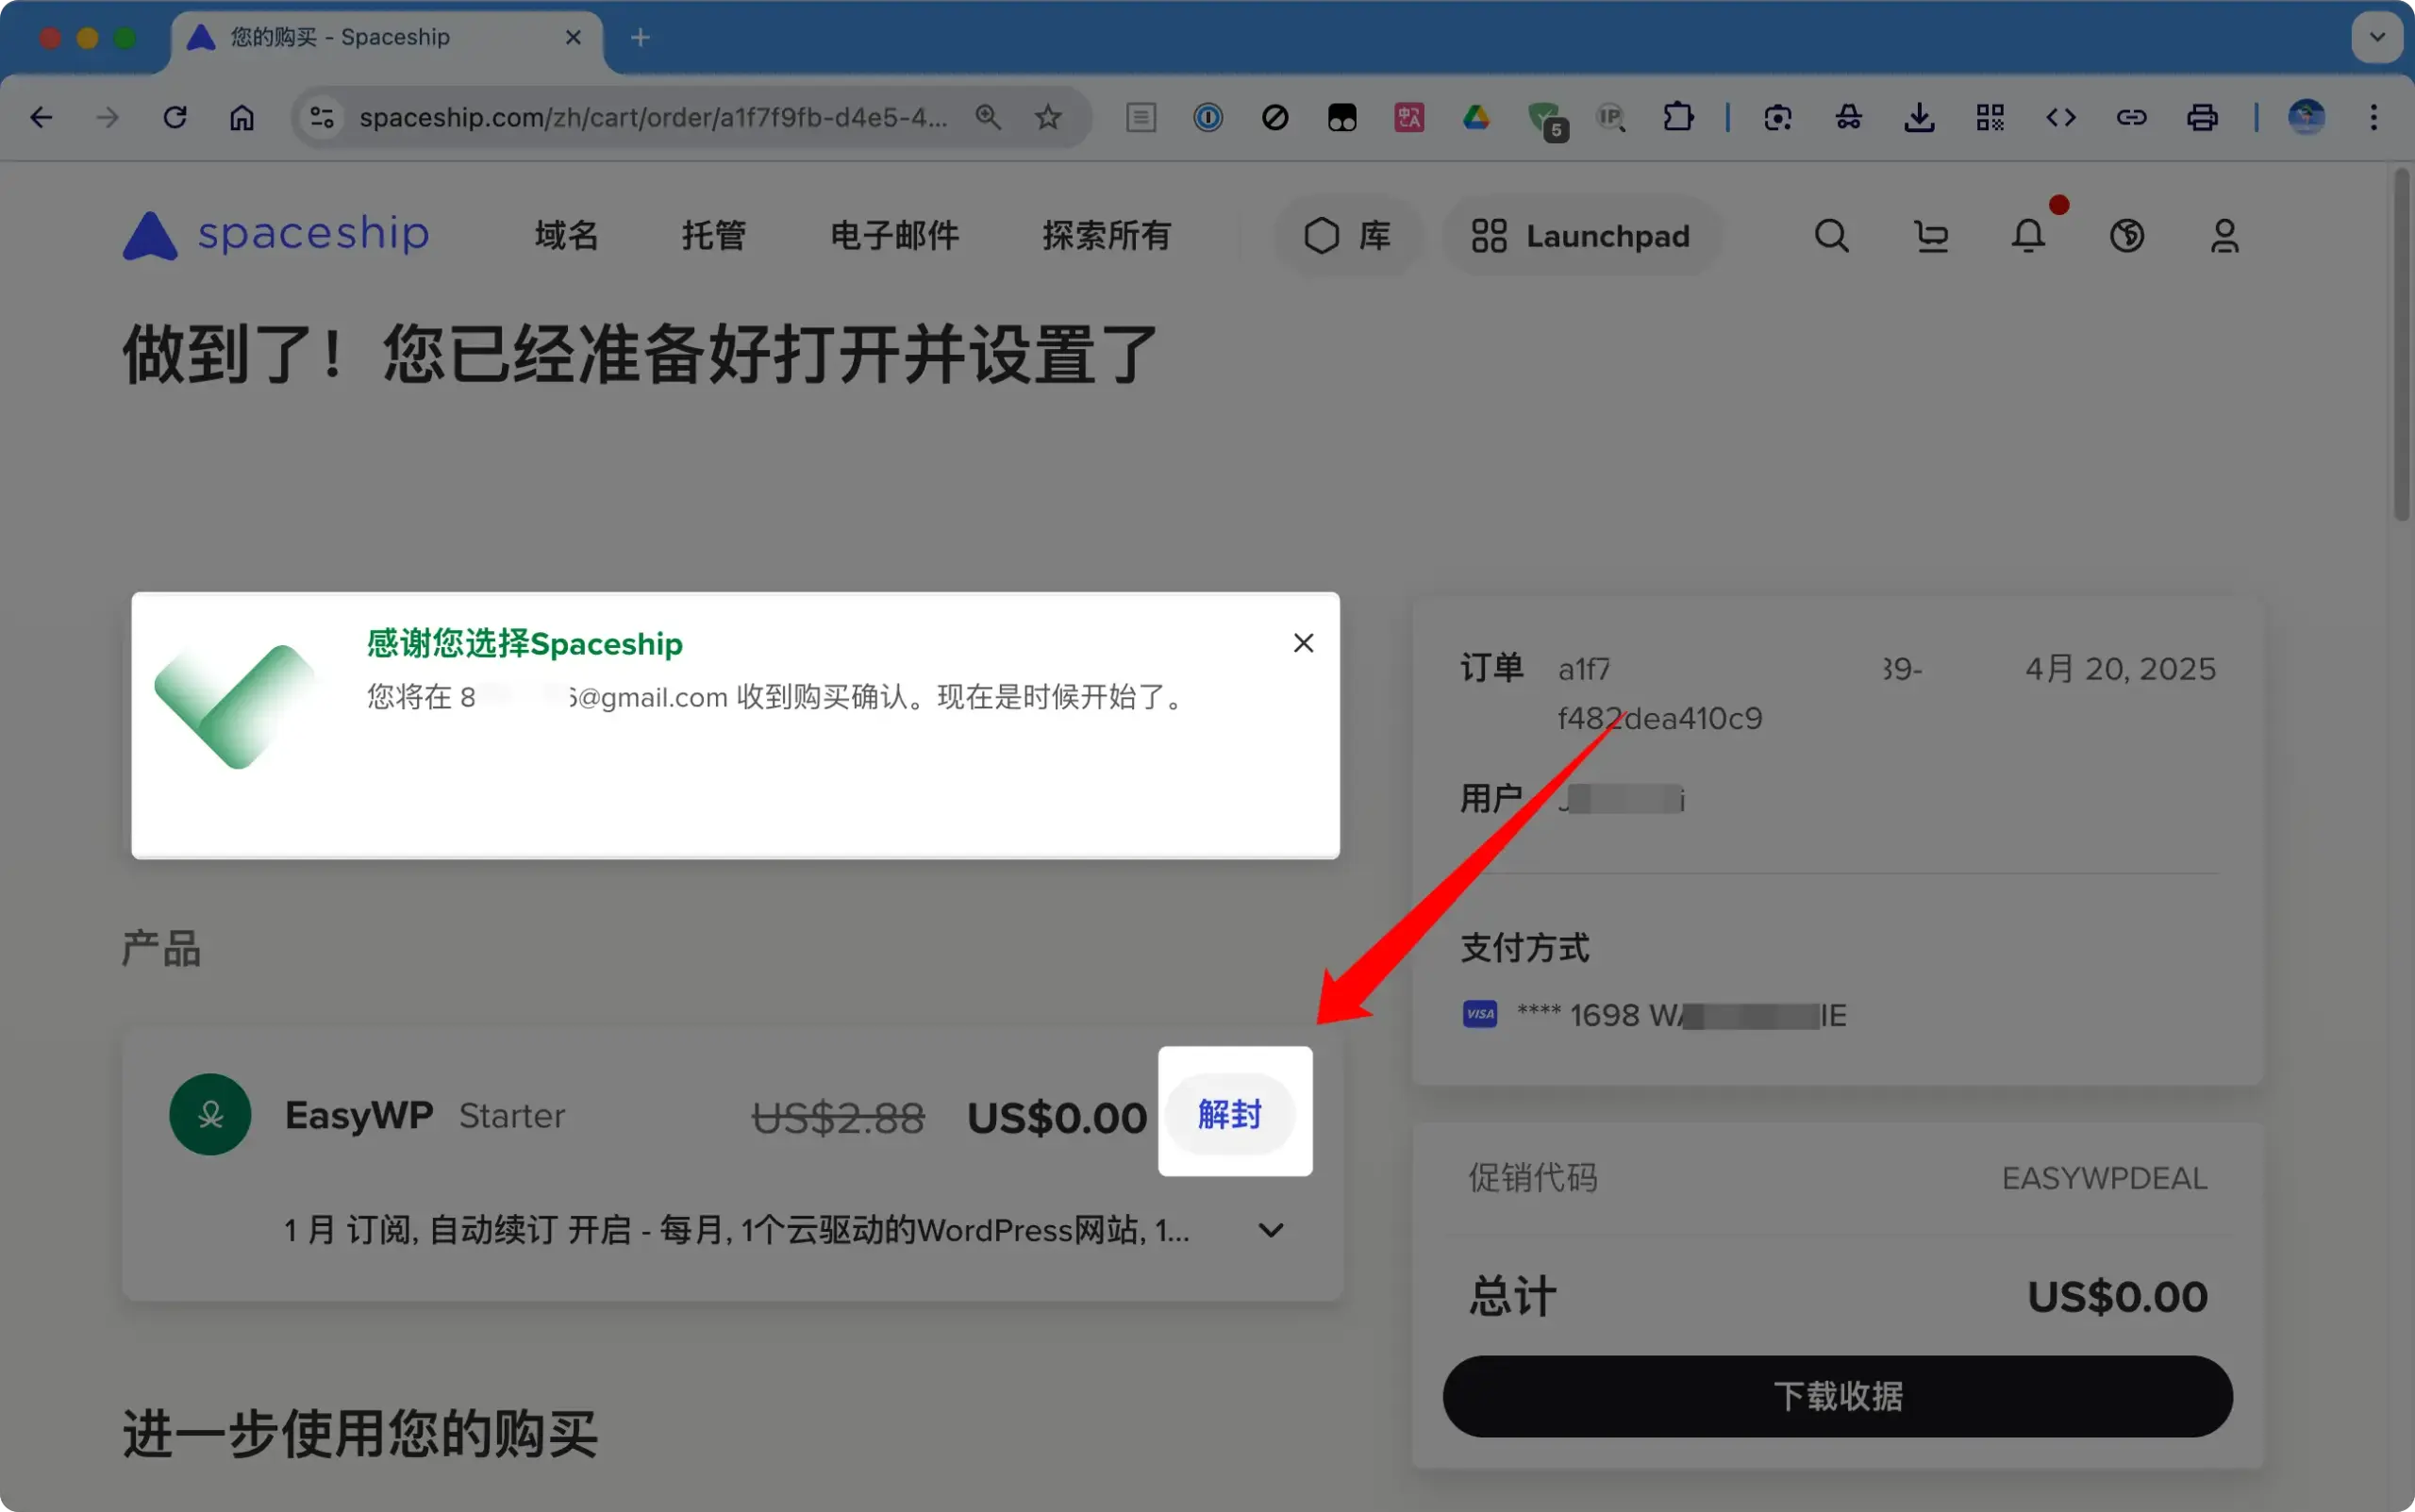Click the 解封 button for EasyWP
2415x1512 pixels.
(x=1230, y=1114)
